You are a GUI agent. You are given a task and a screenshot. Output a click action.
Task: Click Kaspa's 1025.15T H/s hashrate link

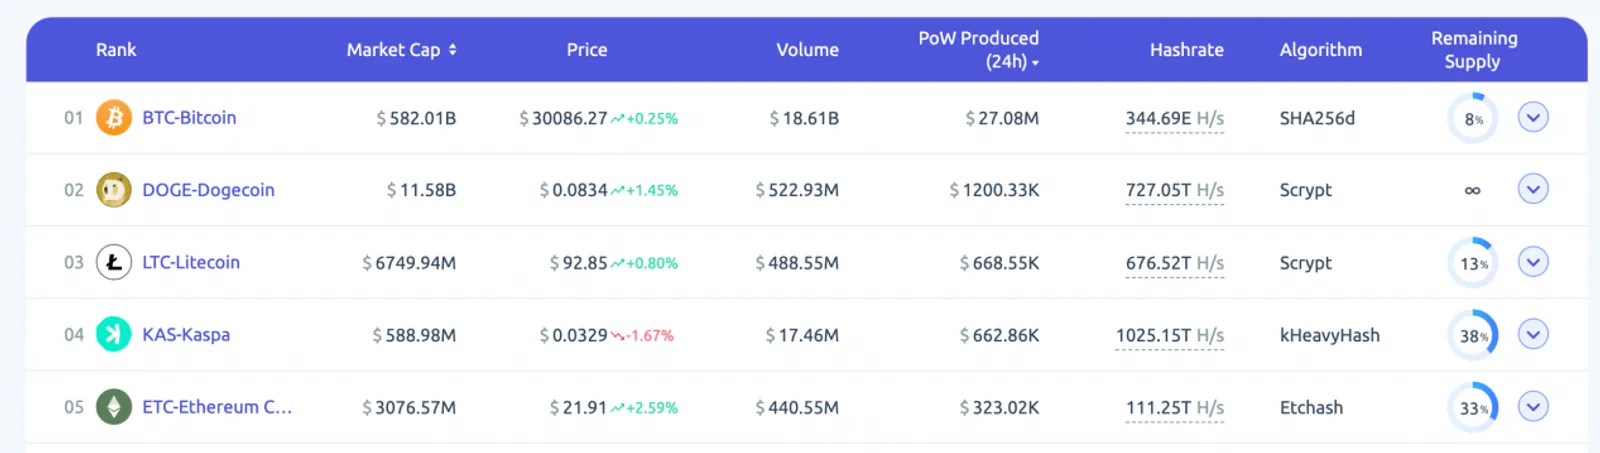tap(1169, 336)
